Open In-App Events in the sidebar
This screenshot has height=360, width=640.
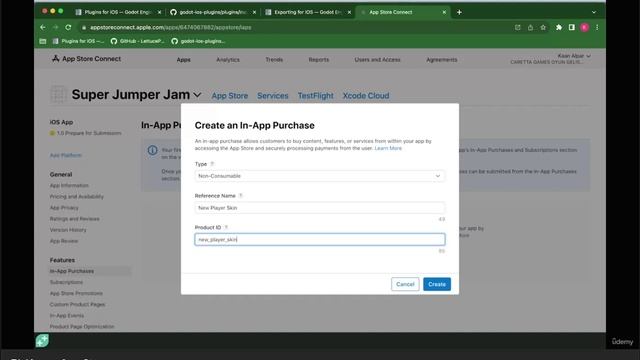pos(67,316)
